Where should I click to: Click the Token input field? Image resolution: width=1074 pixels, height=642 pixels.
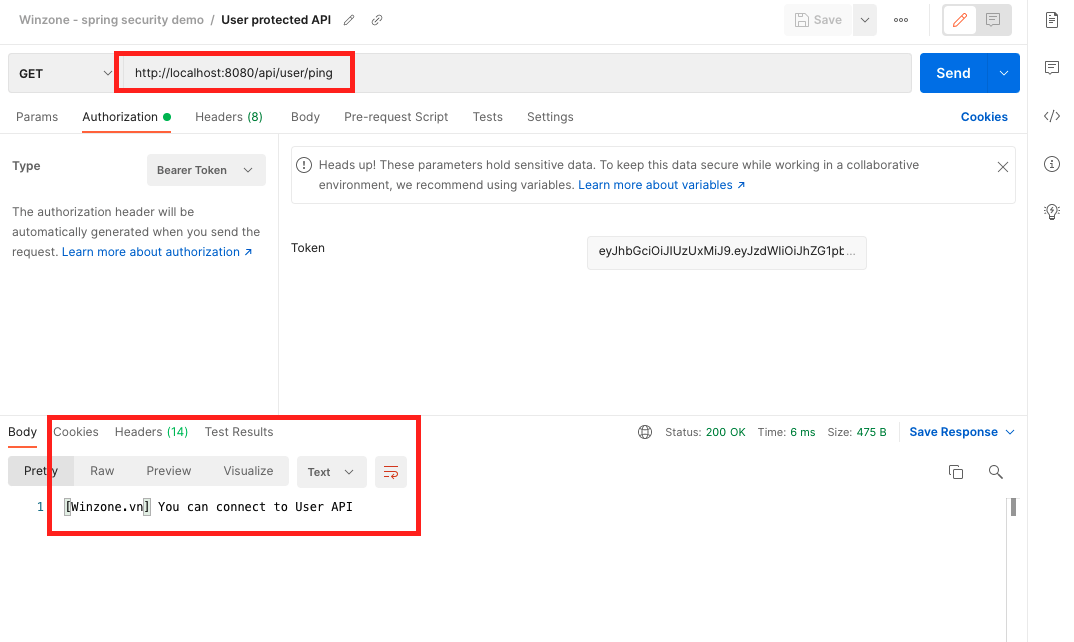click(727, 252)
